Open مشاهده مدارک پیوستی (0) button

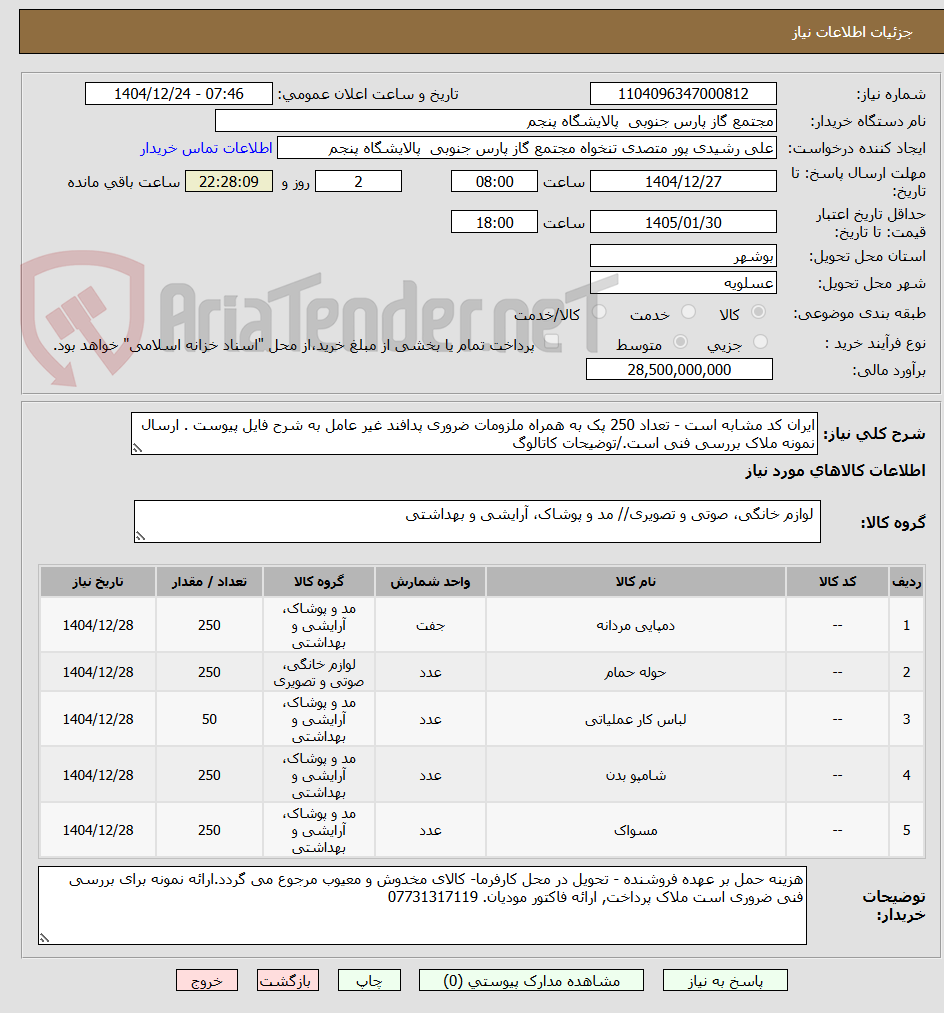click(531, 981)
